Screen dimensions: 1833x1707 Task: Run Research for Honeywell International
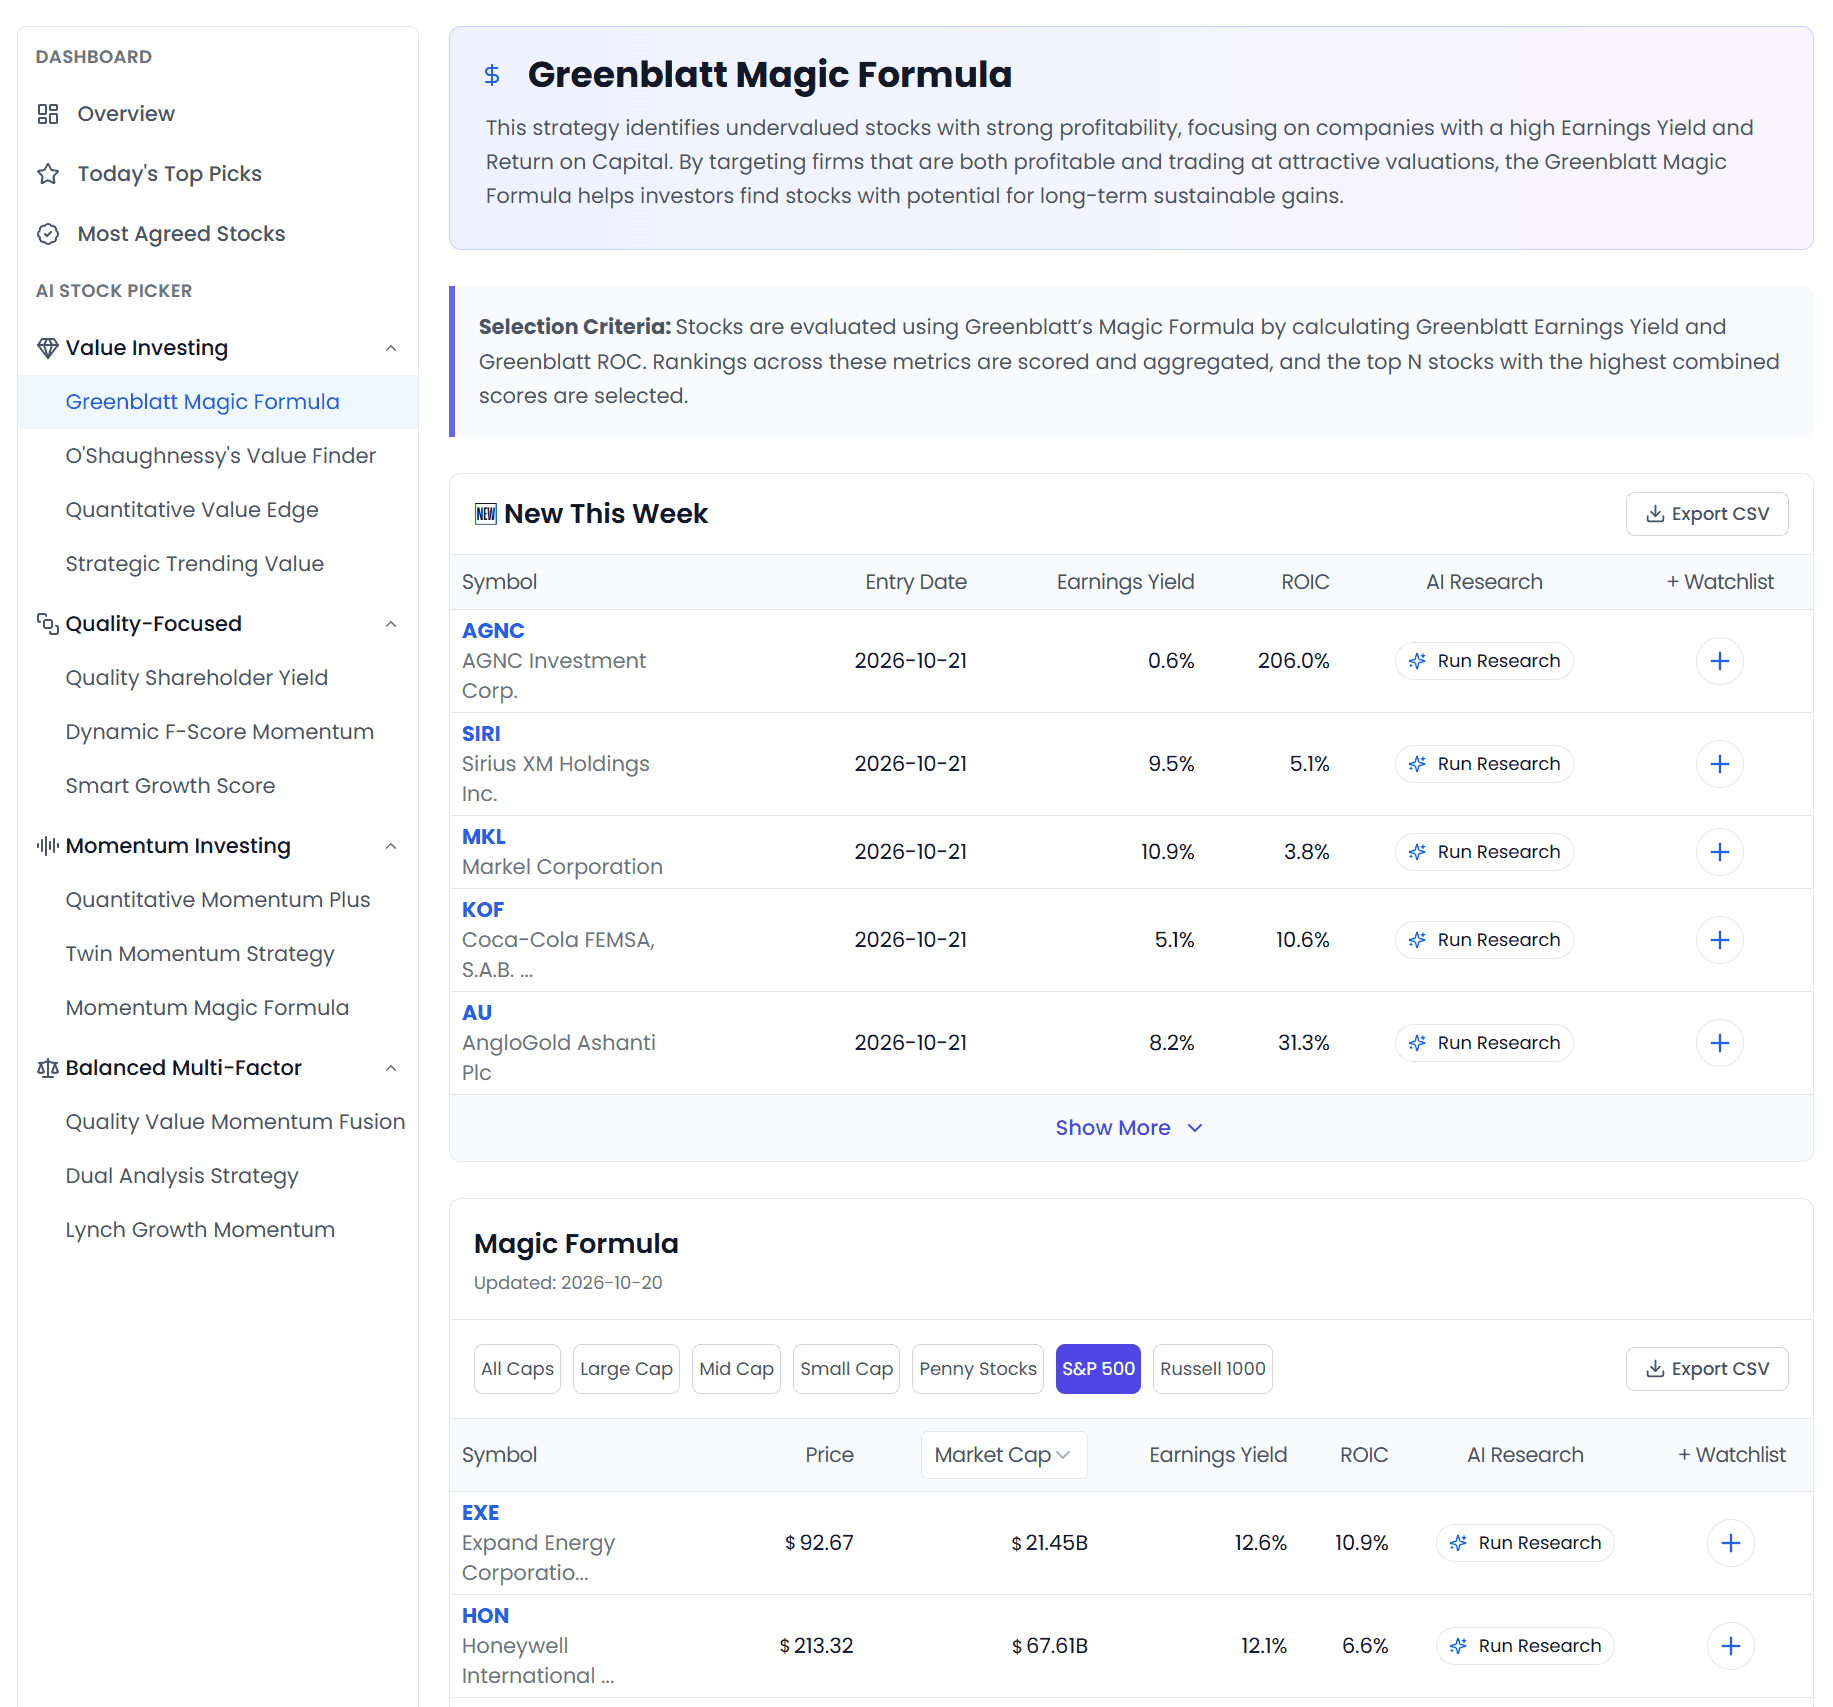point(1525,1646)
